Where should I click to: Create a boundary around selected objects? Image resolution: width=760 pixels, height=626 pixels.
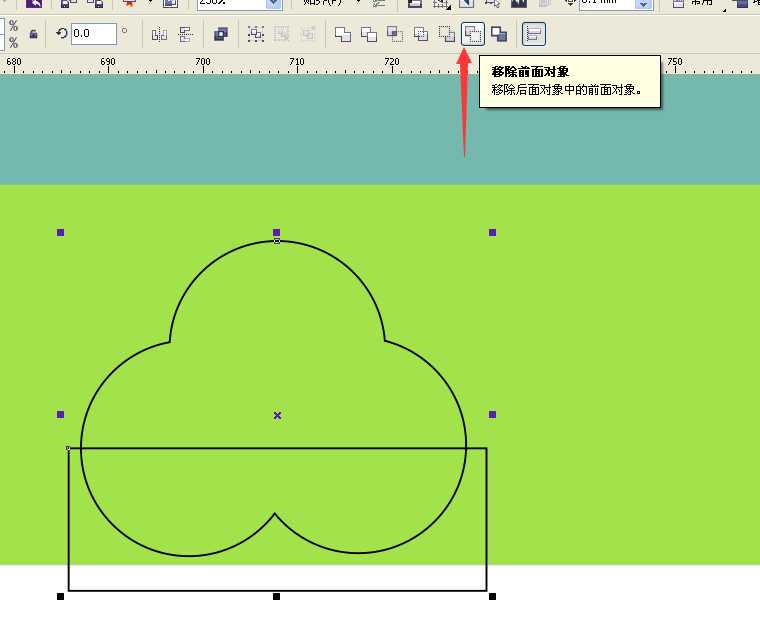tap(498, 34)
